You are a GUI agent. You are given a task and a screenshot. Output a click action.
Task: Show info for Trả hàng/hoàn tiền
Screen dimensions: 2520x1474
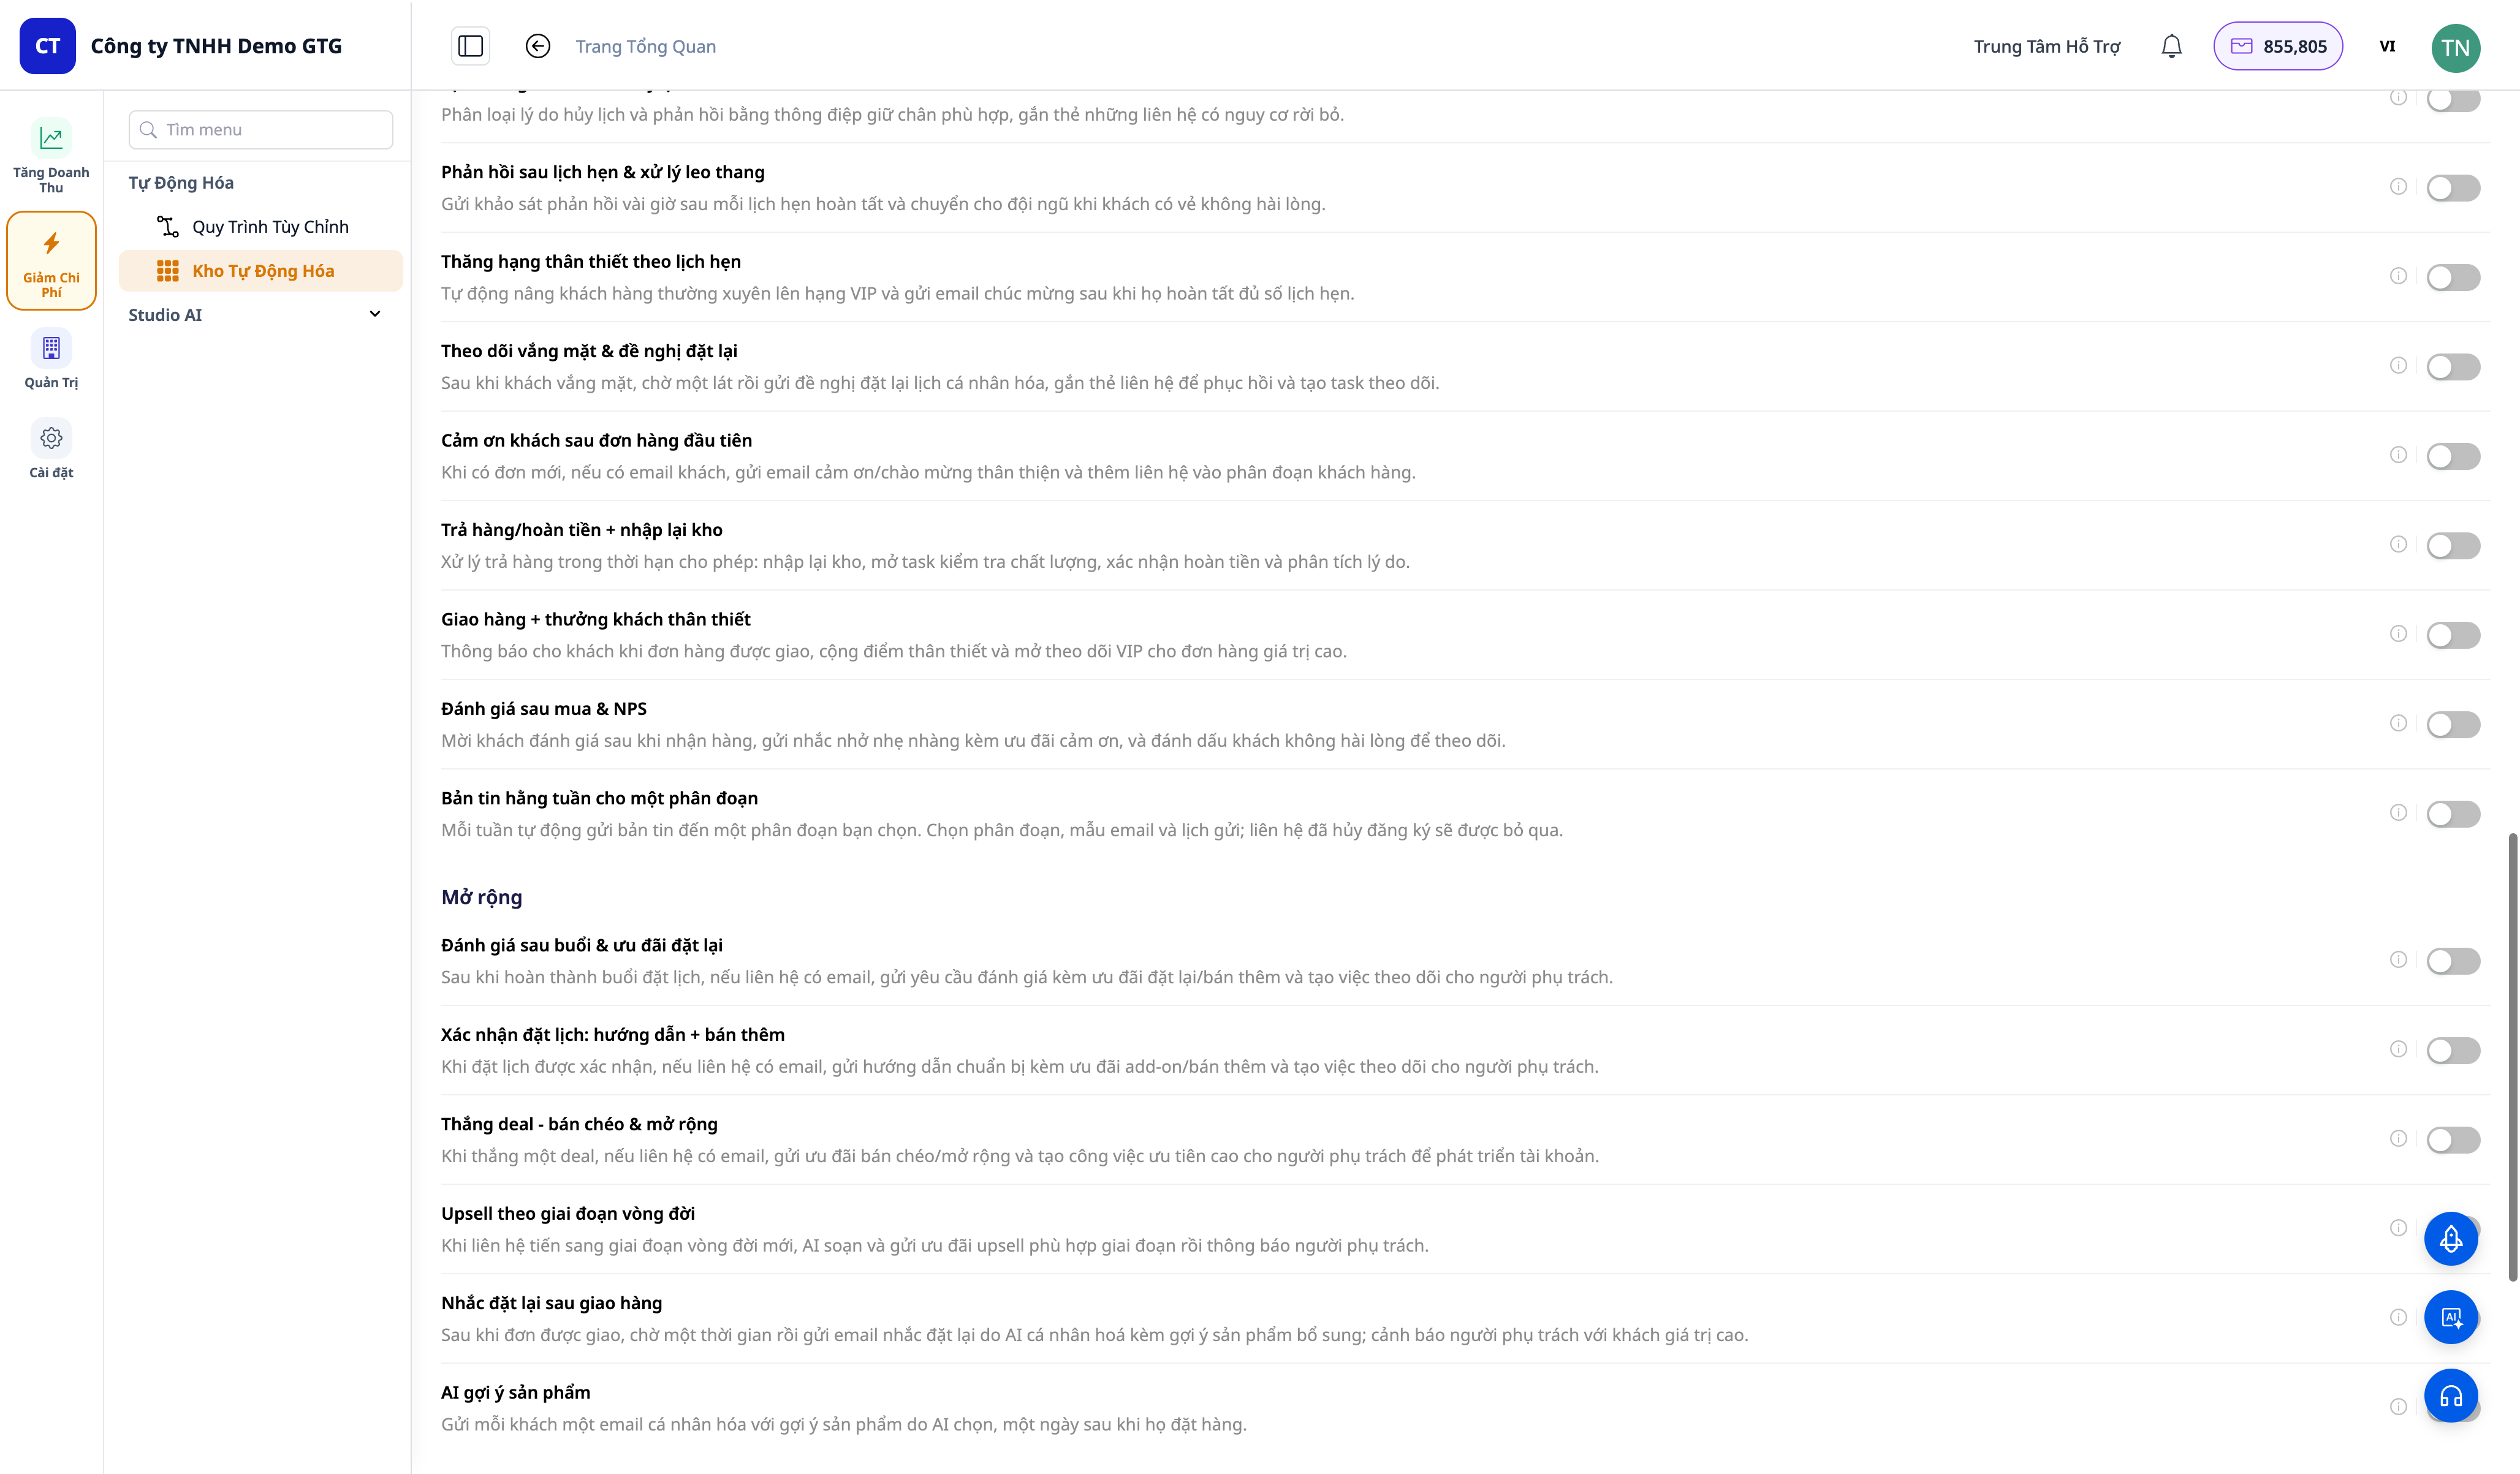point(2398,545)
